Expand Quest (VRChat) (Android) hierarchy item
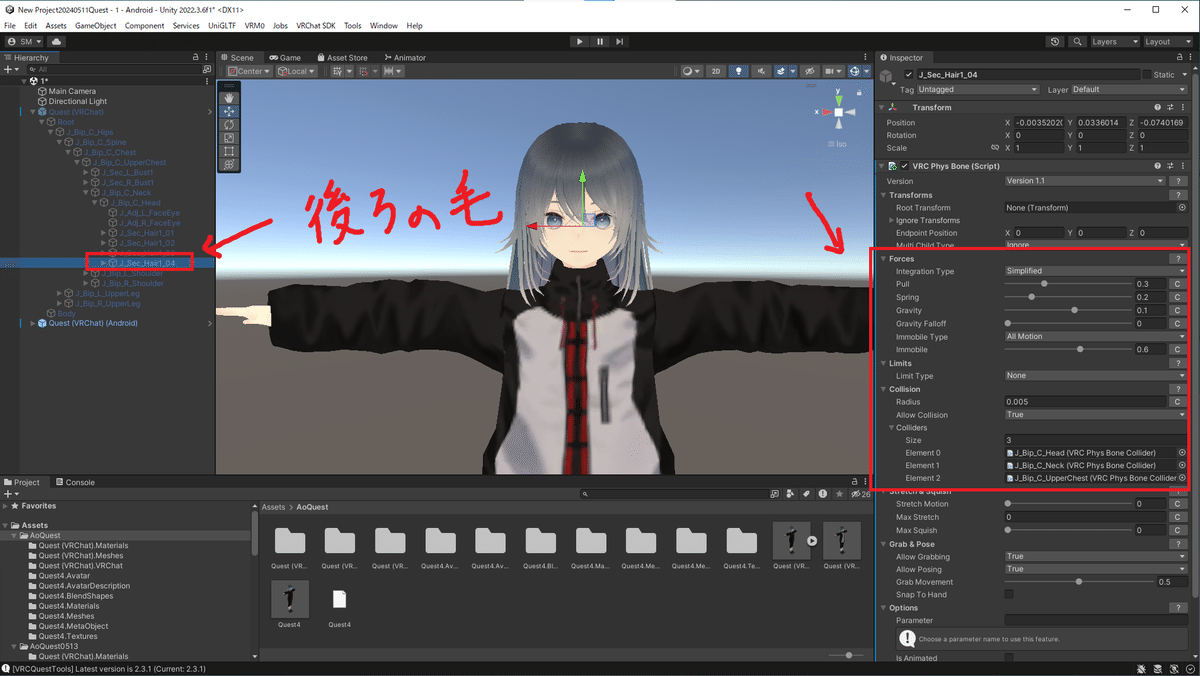Image resolution: width=1200 pixels, height=676 pixels. point(33,323)
